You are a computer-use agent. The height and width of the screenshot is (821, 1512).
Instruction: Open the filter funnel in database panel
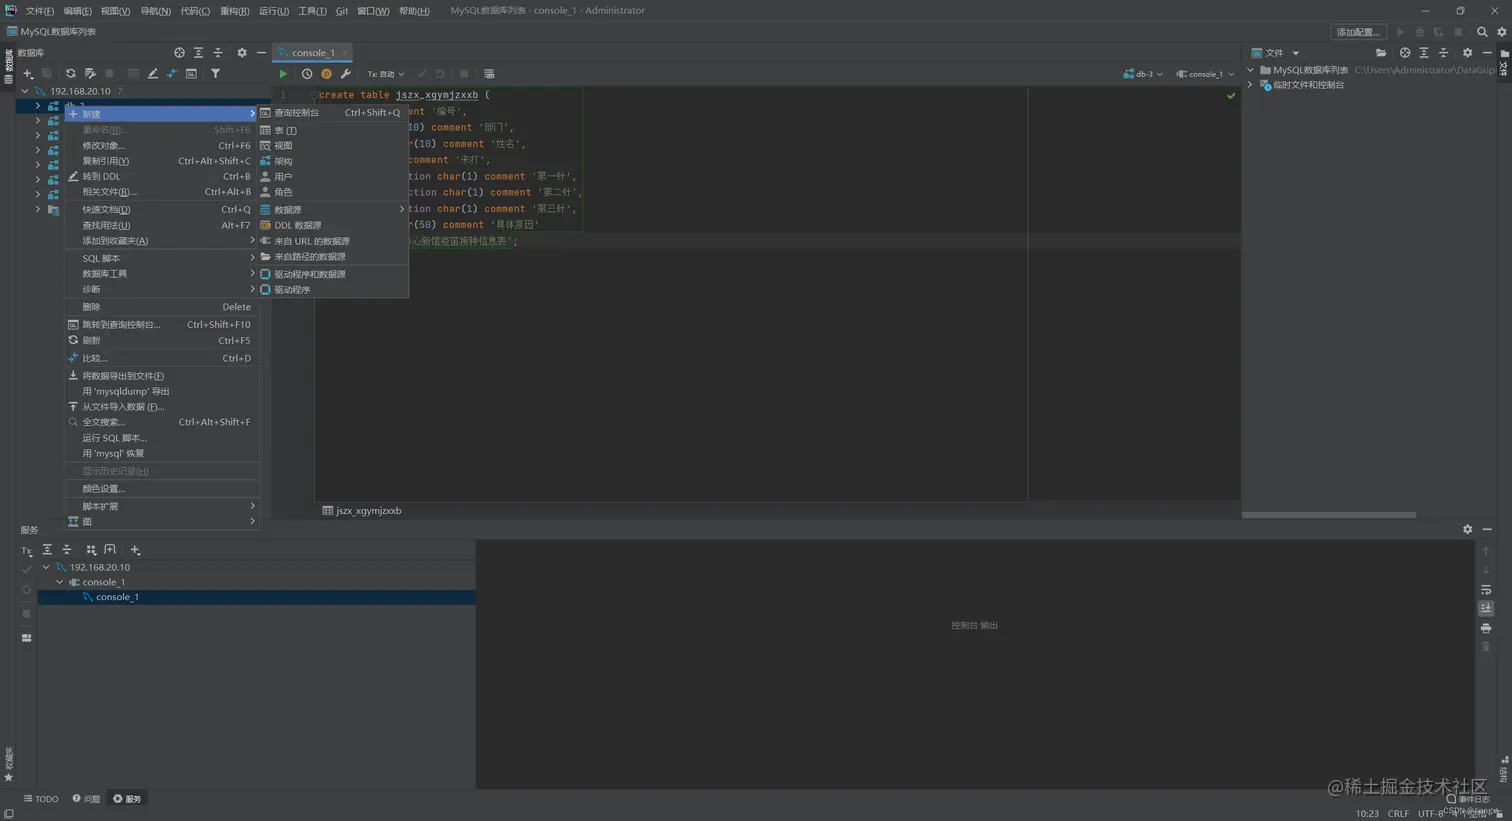(215, 74)
